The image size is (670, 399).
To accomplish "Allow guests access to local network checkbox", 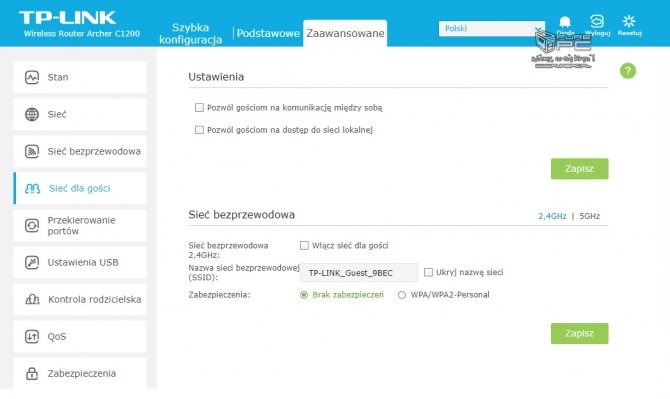I will (x=199, y=129).
